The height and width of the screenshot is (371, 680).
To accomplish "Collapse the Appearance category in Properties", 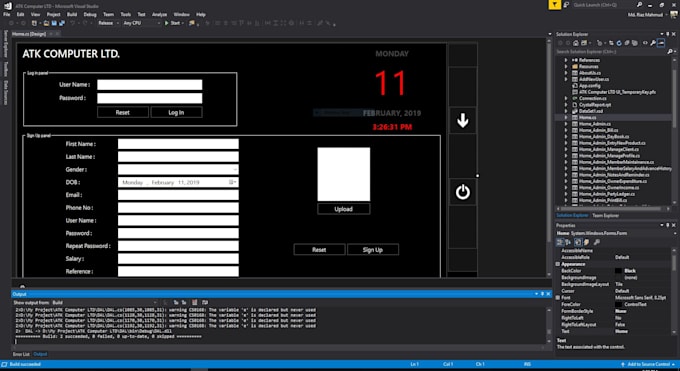I will click(x=558, y=264).
